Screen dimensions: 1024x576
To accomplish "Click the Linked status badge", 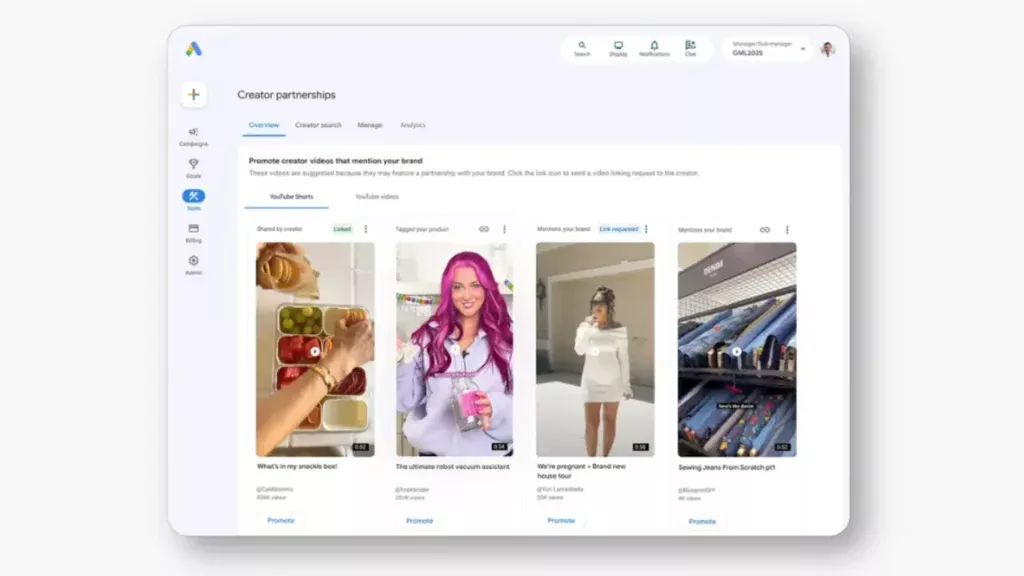I will click(342, 229).
